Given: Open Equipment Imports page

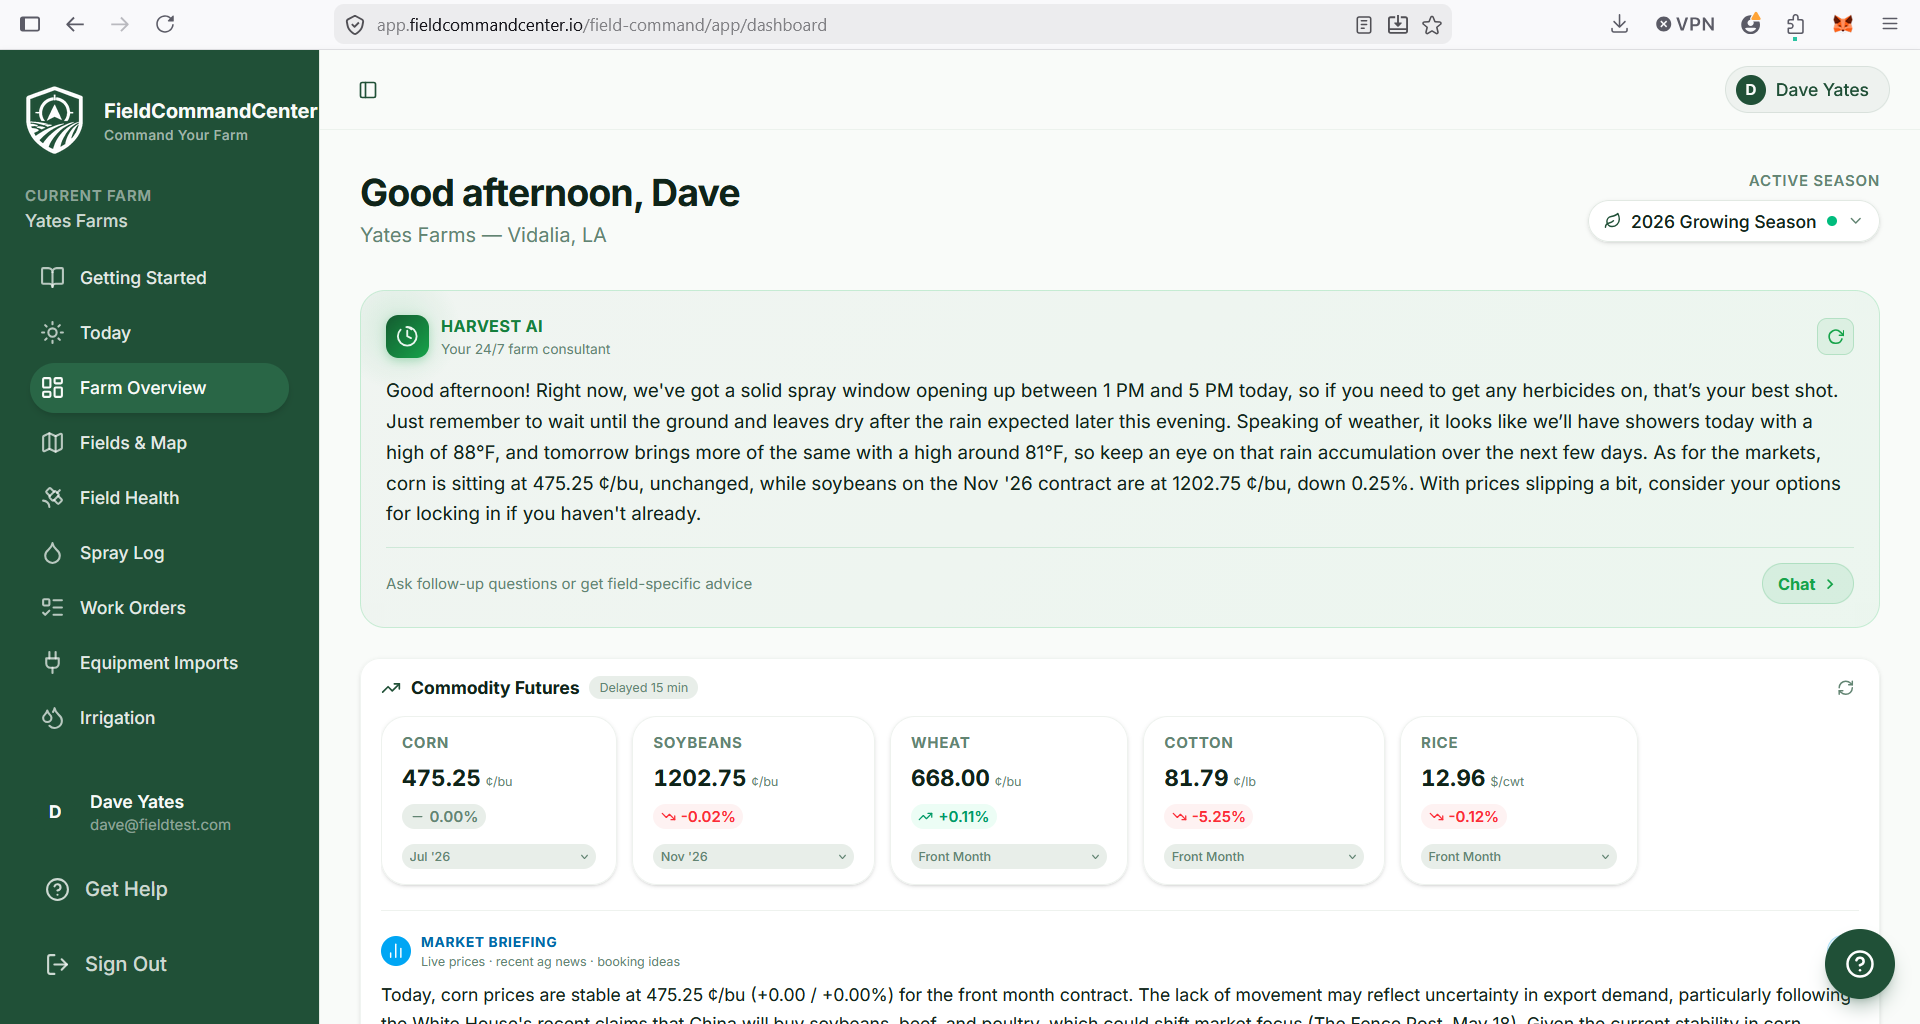Looking at the screenshot, I should (159, 663).
